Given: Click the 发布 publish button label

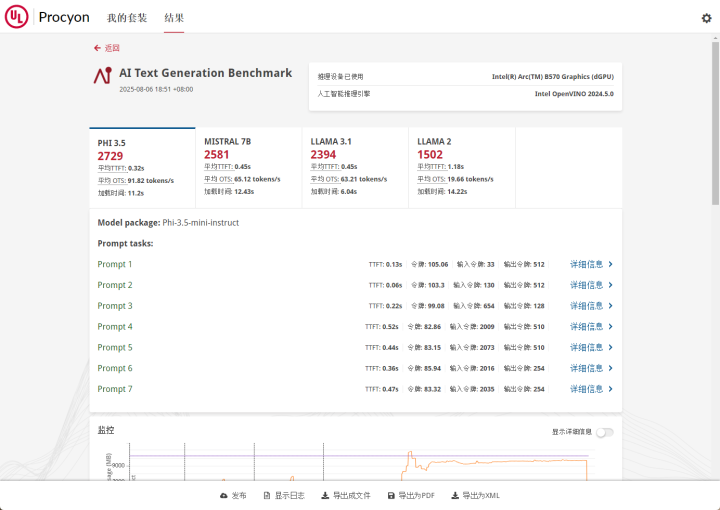Looking at the screenshot, I should coord(239,496).
